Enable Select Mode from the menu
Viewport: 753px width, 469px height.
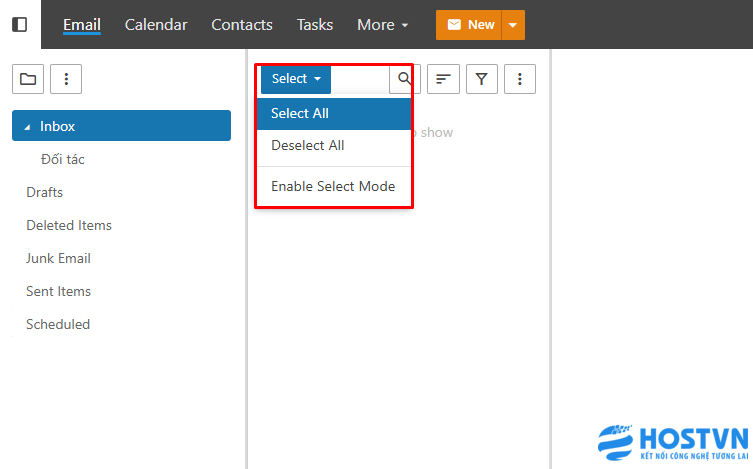point(333,186)
